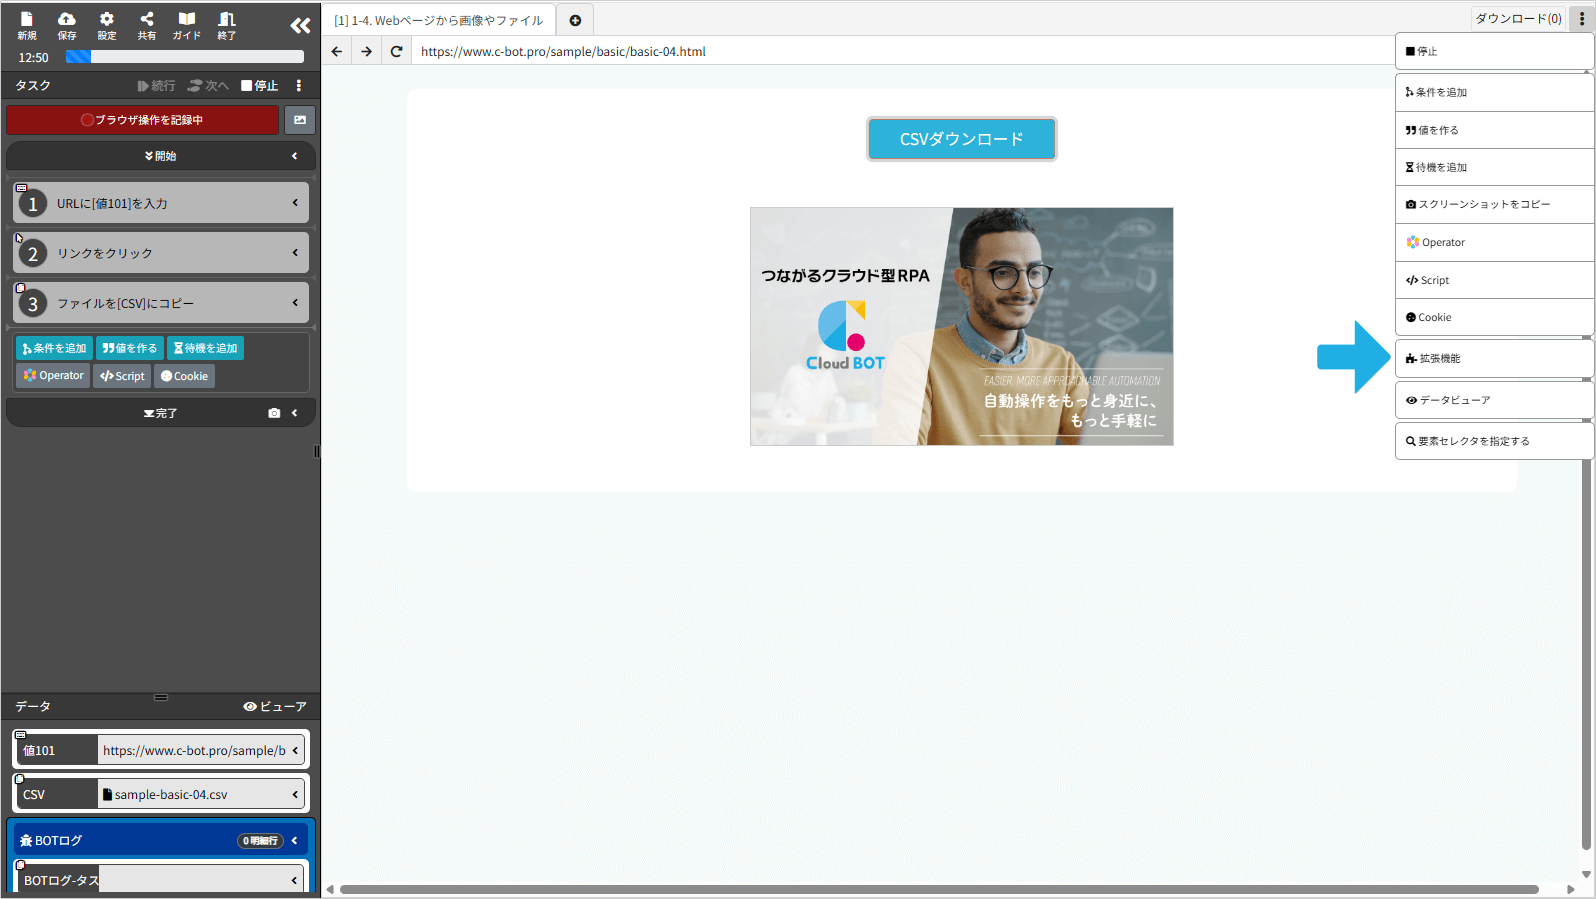Select the 1-4 Webページ browser tab
Screen dimensions: 1596x899
click(439, 20)
